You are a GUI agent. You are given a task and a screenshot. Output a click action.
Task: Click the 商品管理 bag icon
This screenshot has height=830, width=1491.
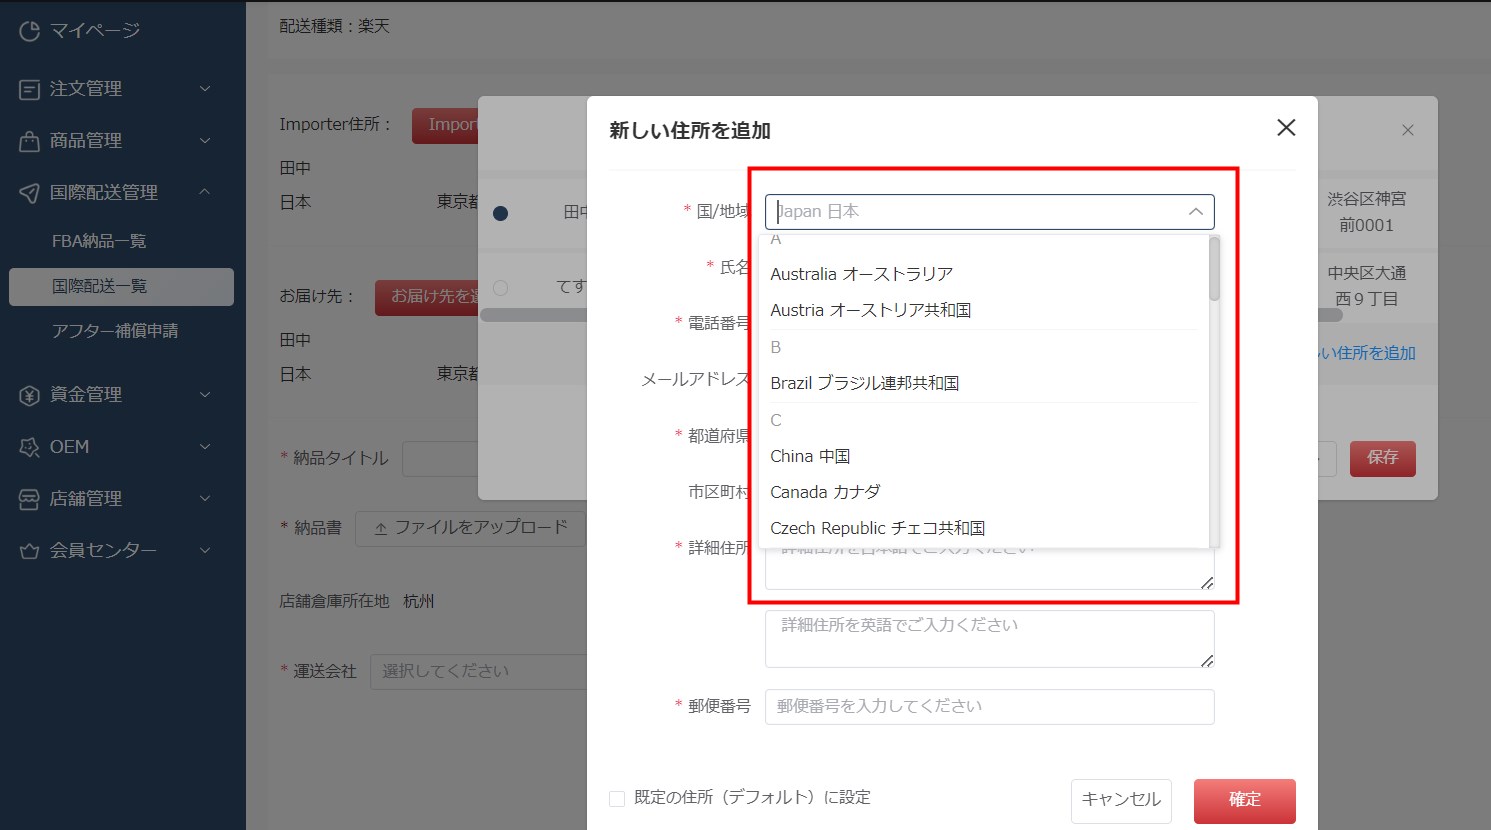point(29,141)
